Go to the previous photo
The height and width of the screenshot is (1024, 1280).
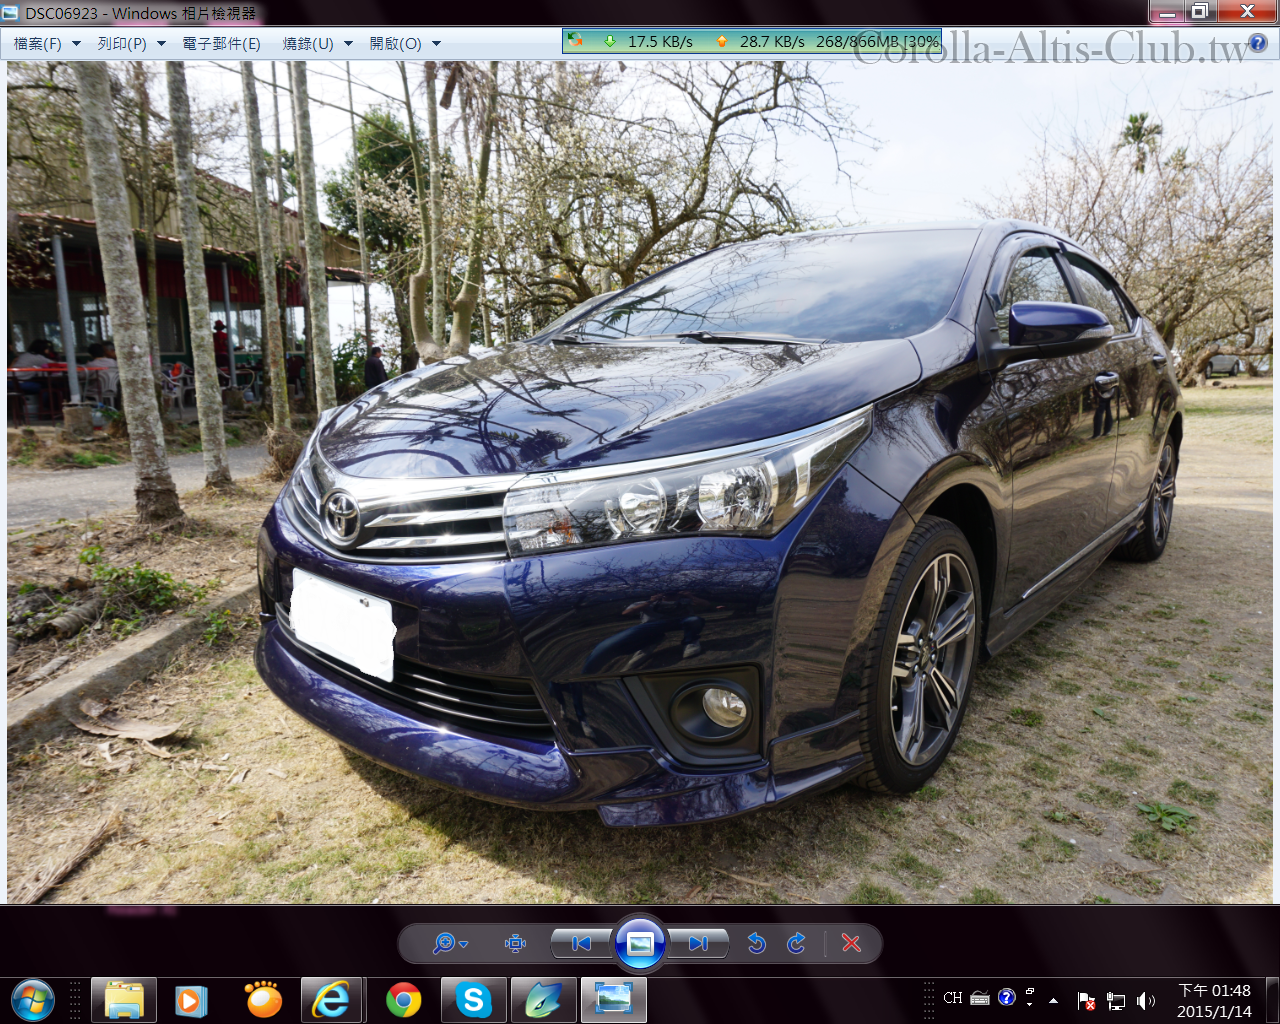click(x=581, y=943)
